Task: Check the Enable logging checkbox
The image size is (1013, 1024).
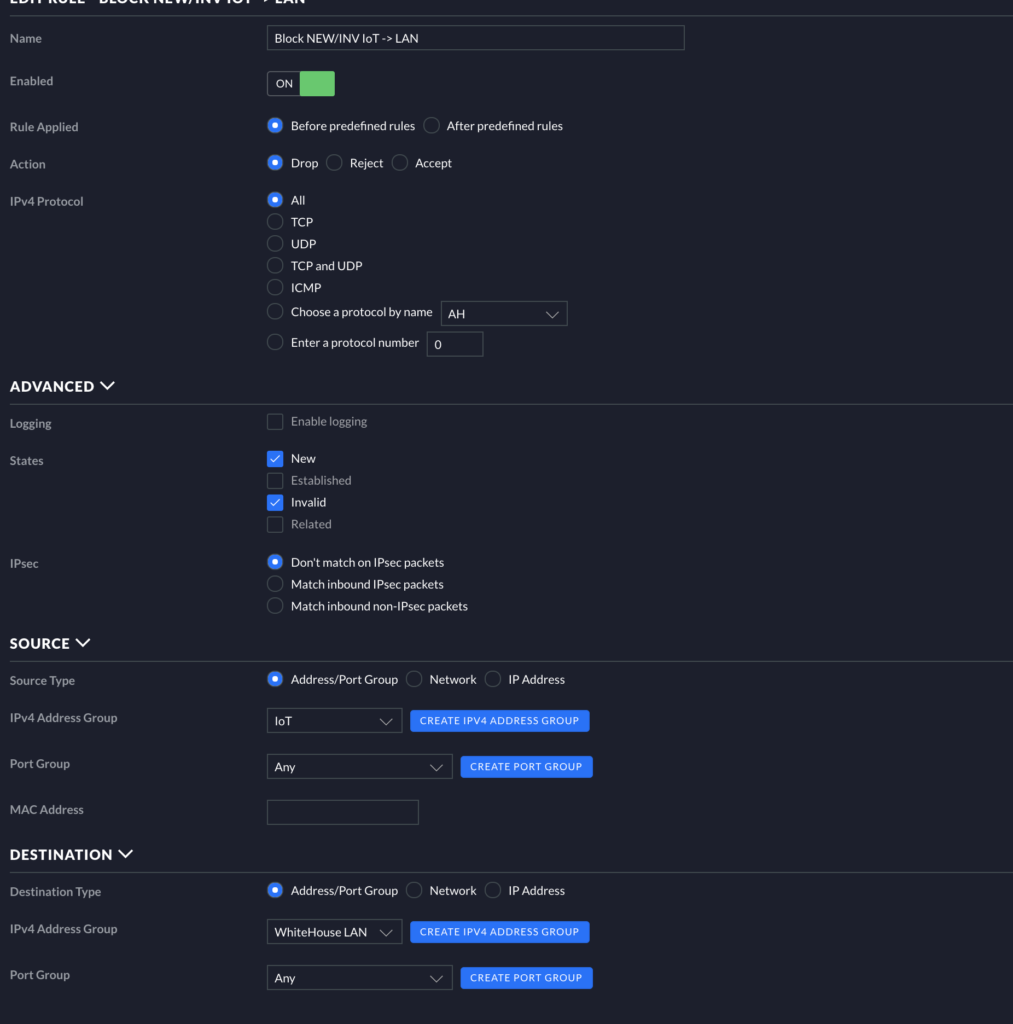Action: tap(275, 422)
